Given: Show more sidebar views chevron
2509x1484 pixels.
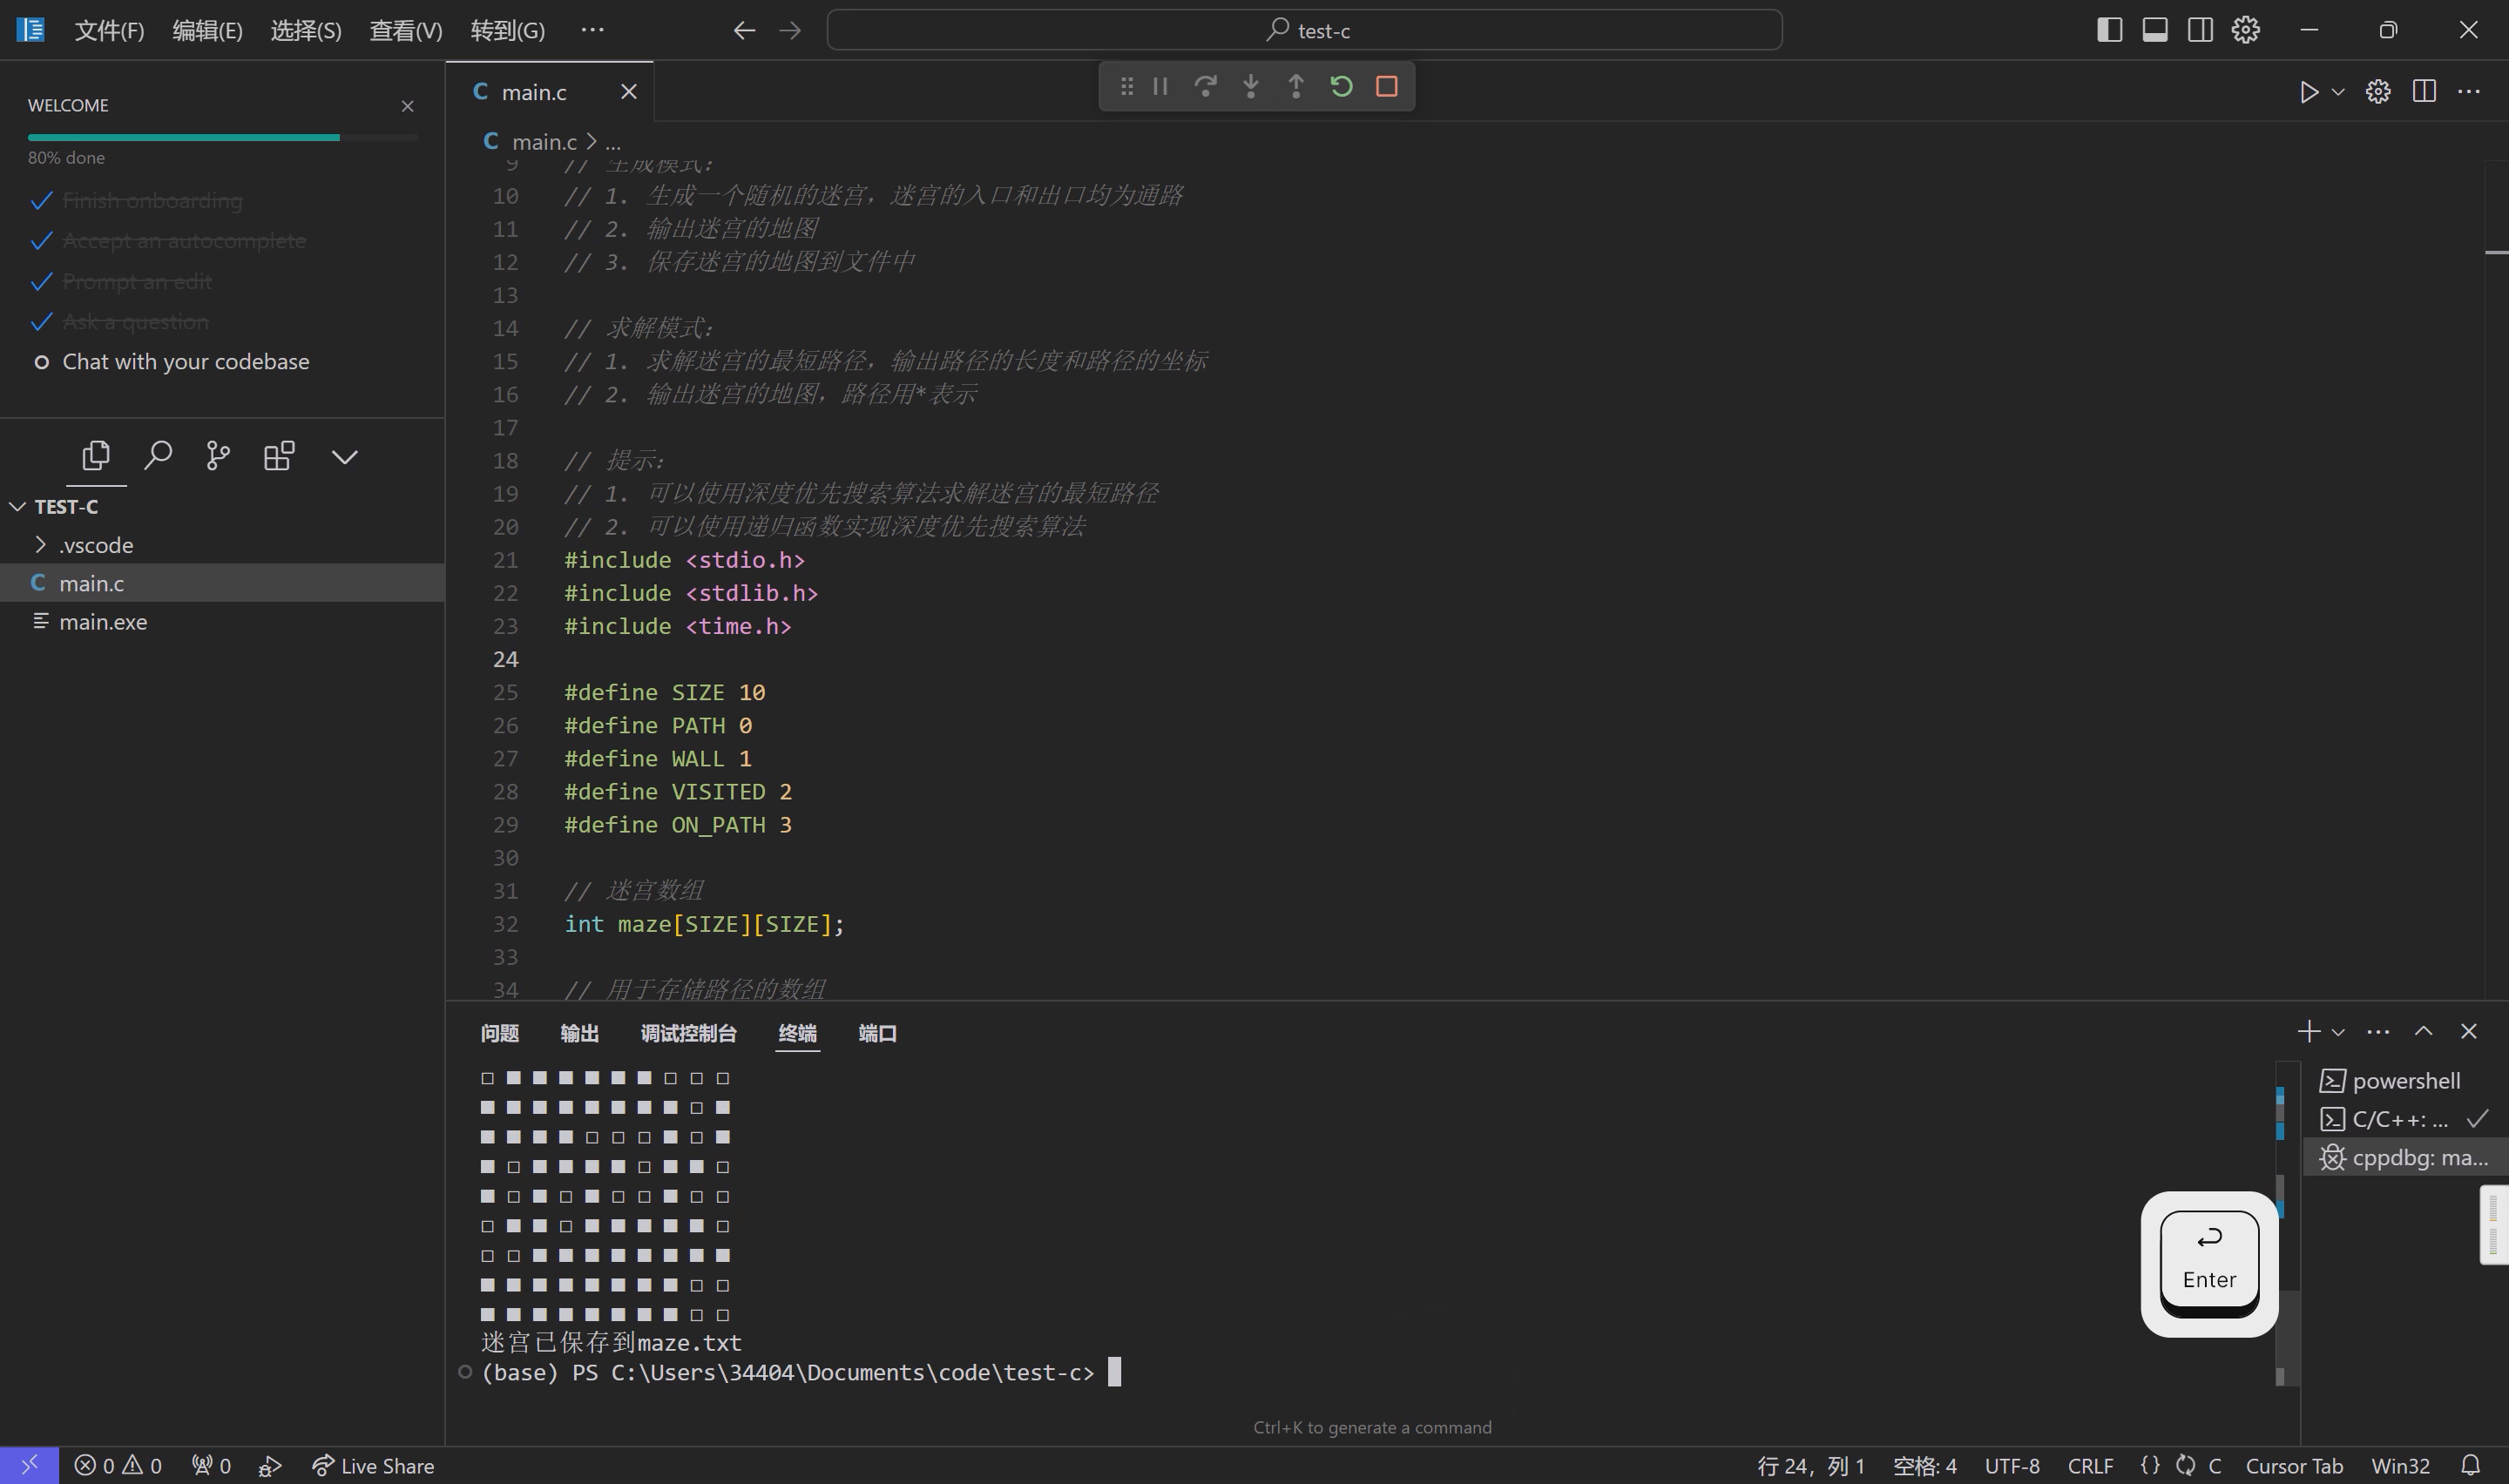Looking at the screenshot, I should [x=344, y=457].
